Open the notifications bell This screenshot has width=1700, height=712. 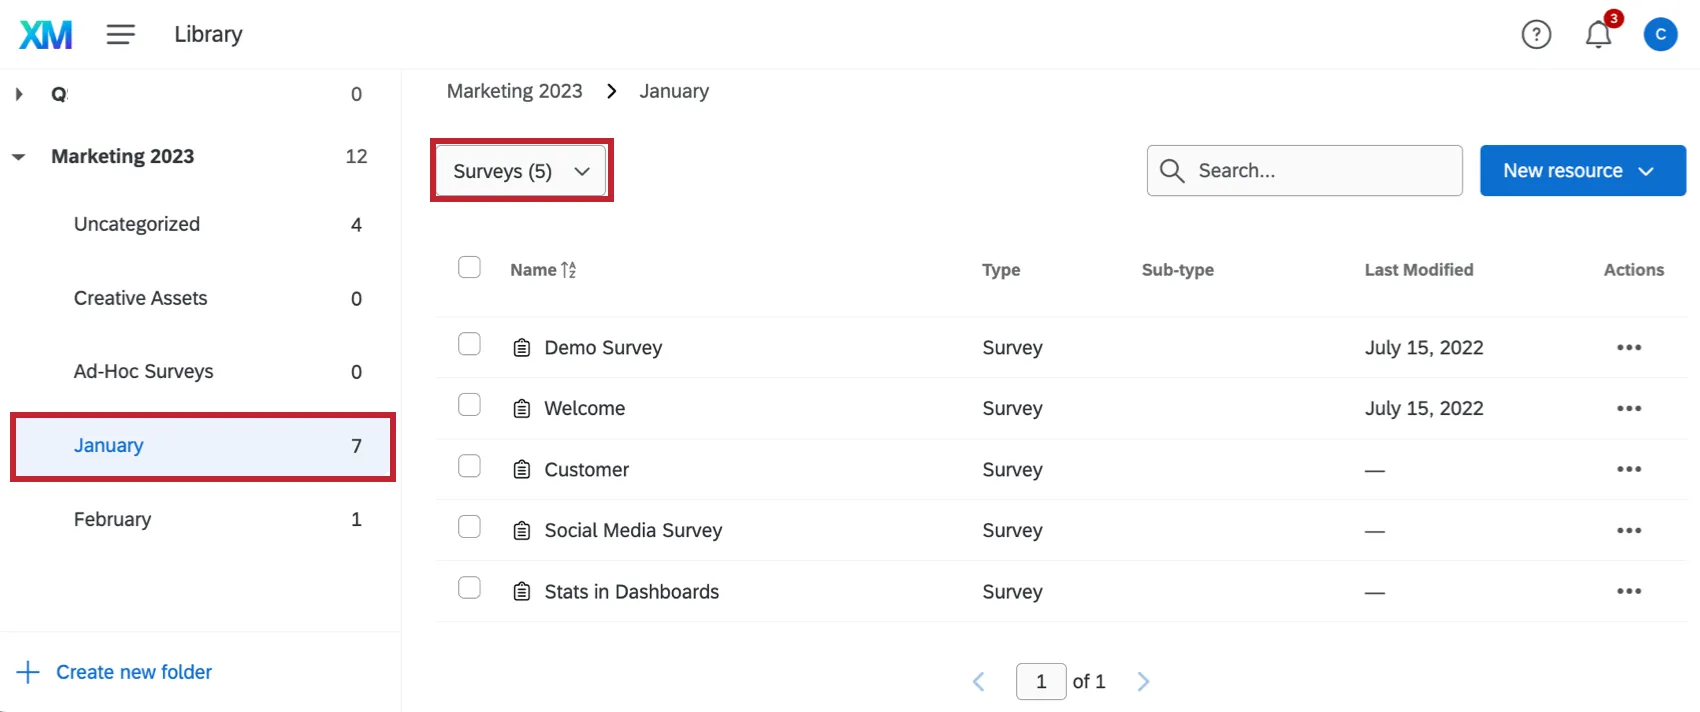[1598, 35]
